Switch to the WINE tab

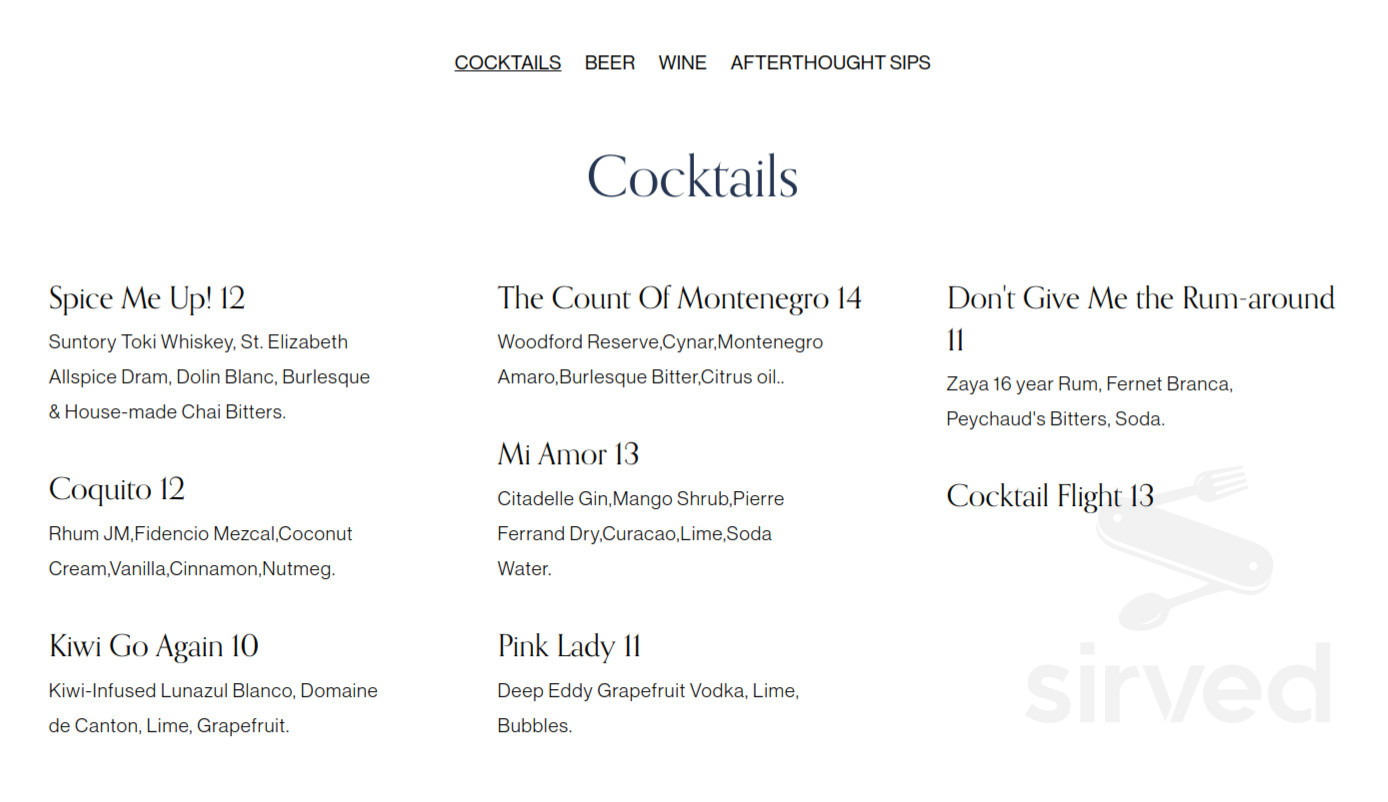coord(682,62)
